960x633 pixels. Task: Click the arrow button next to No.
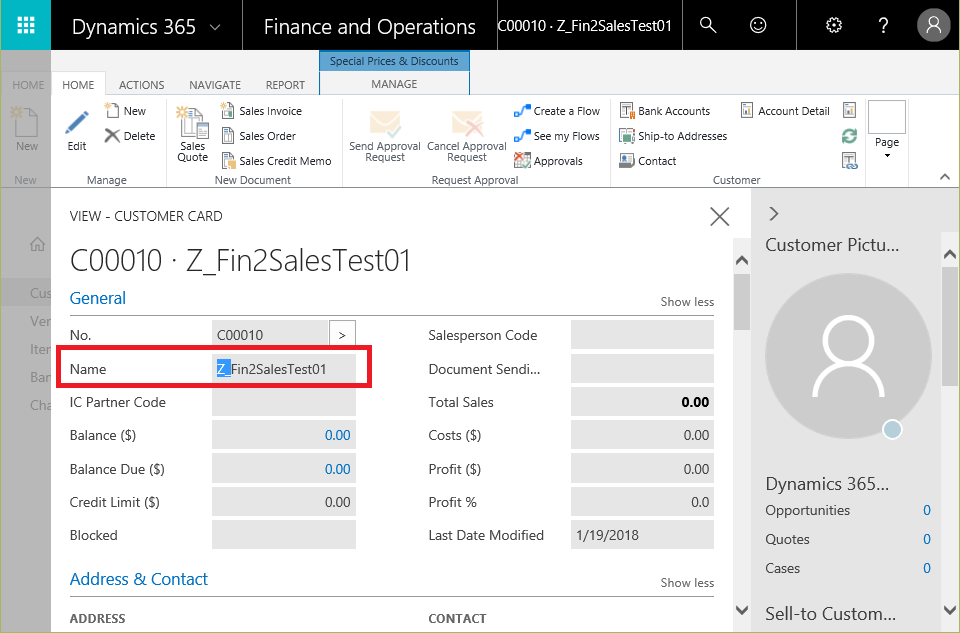(342, 335)
